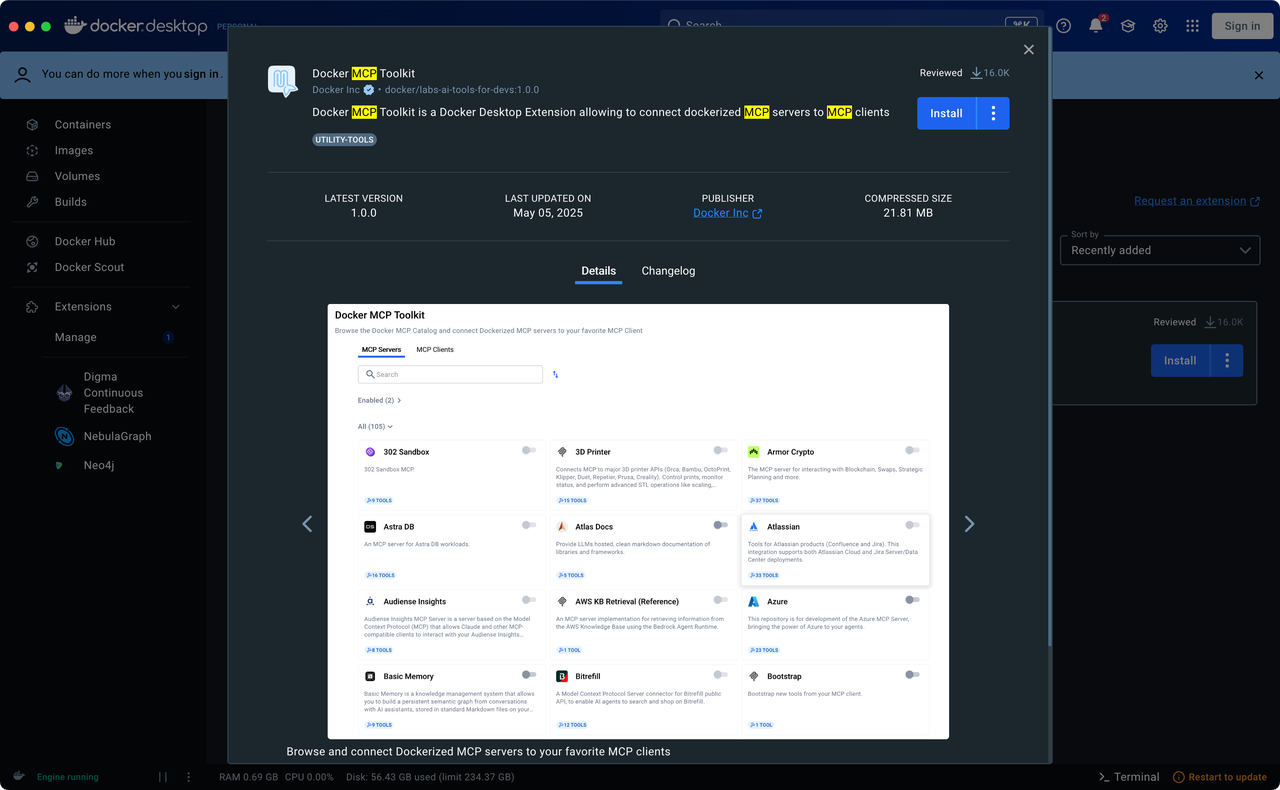The height and width of the screenshot is (790, 1280).
Task: Click Restart to update
Action: point(1220,777)
